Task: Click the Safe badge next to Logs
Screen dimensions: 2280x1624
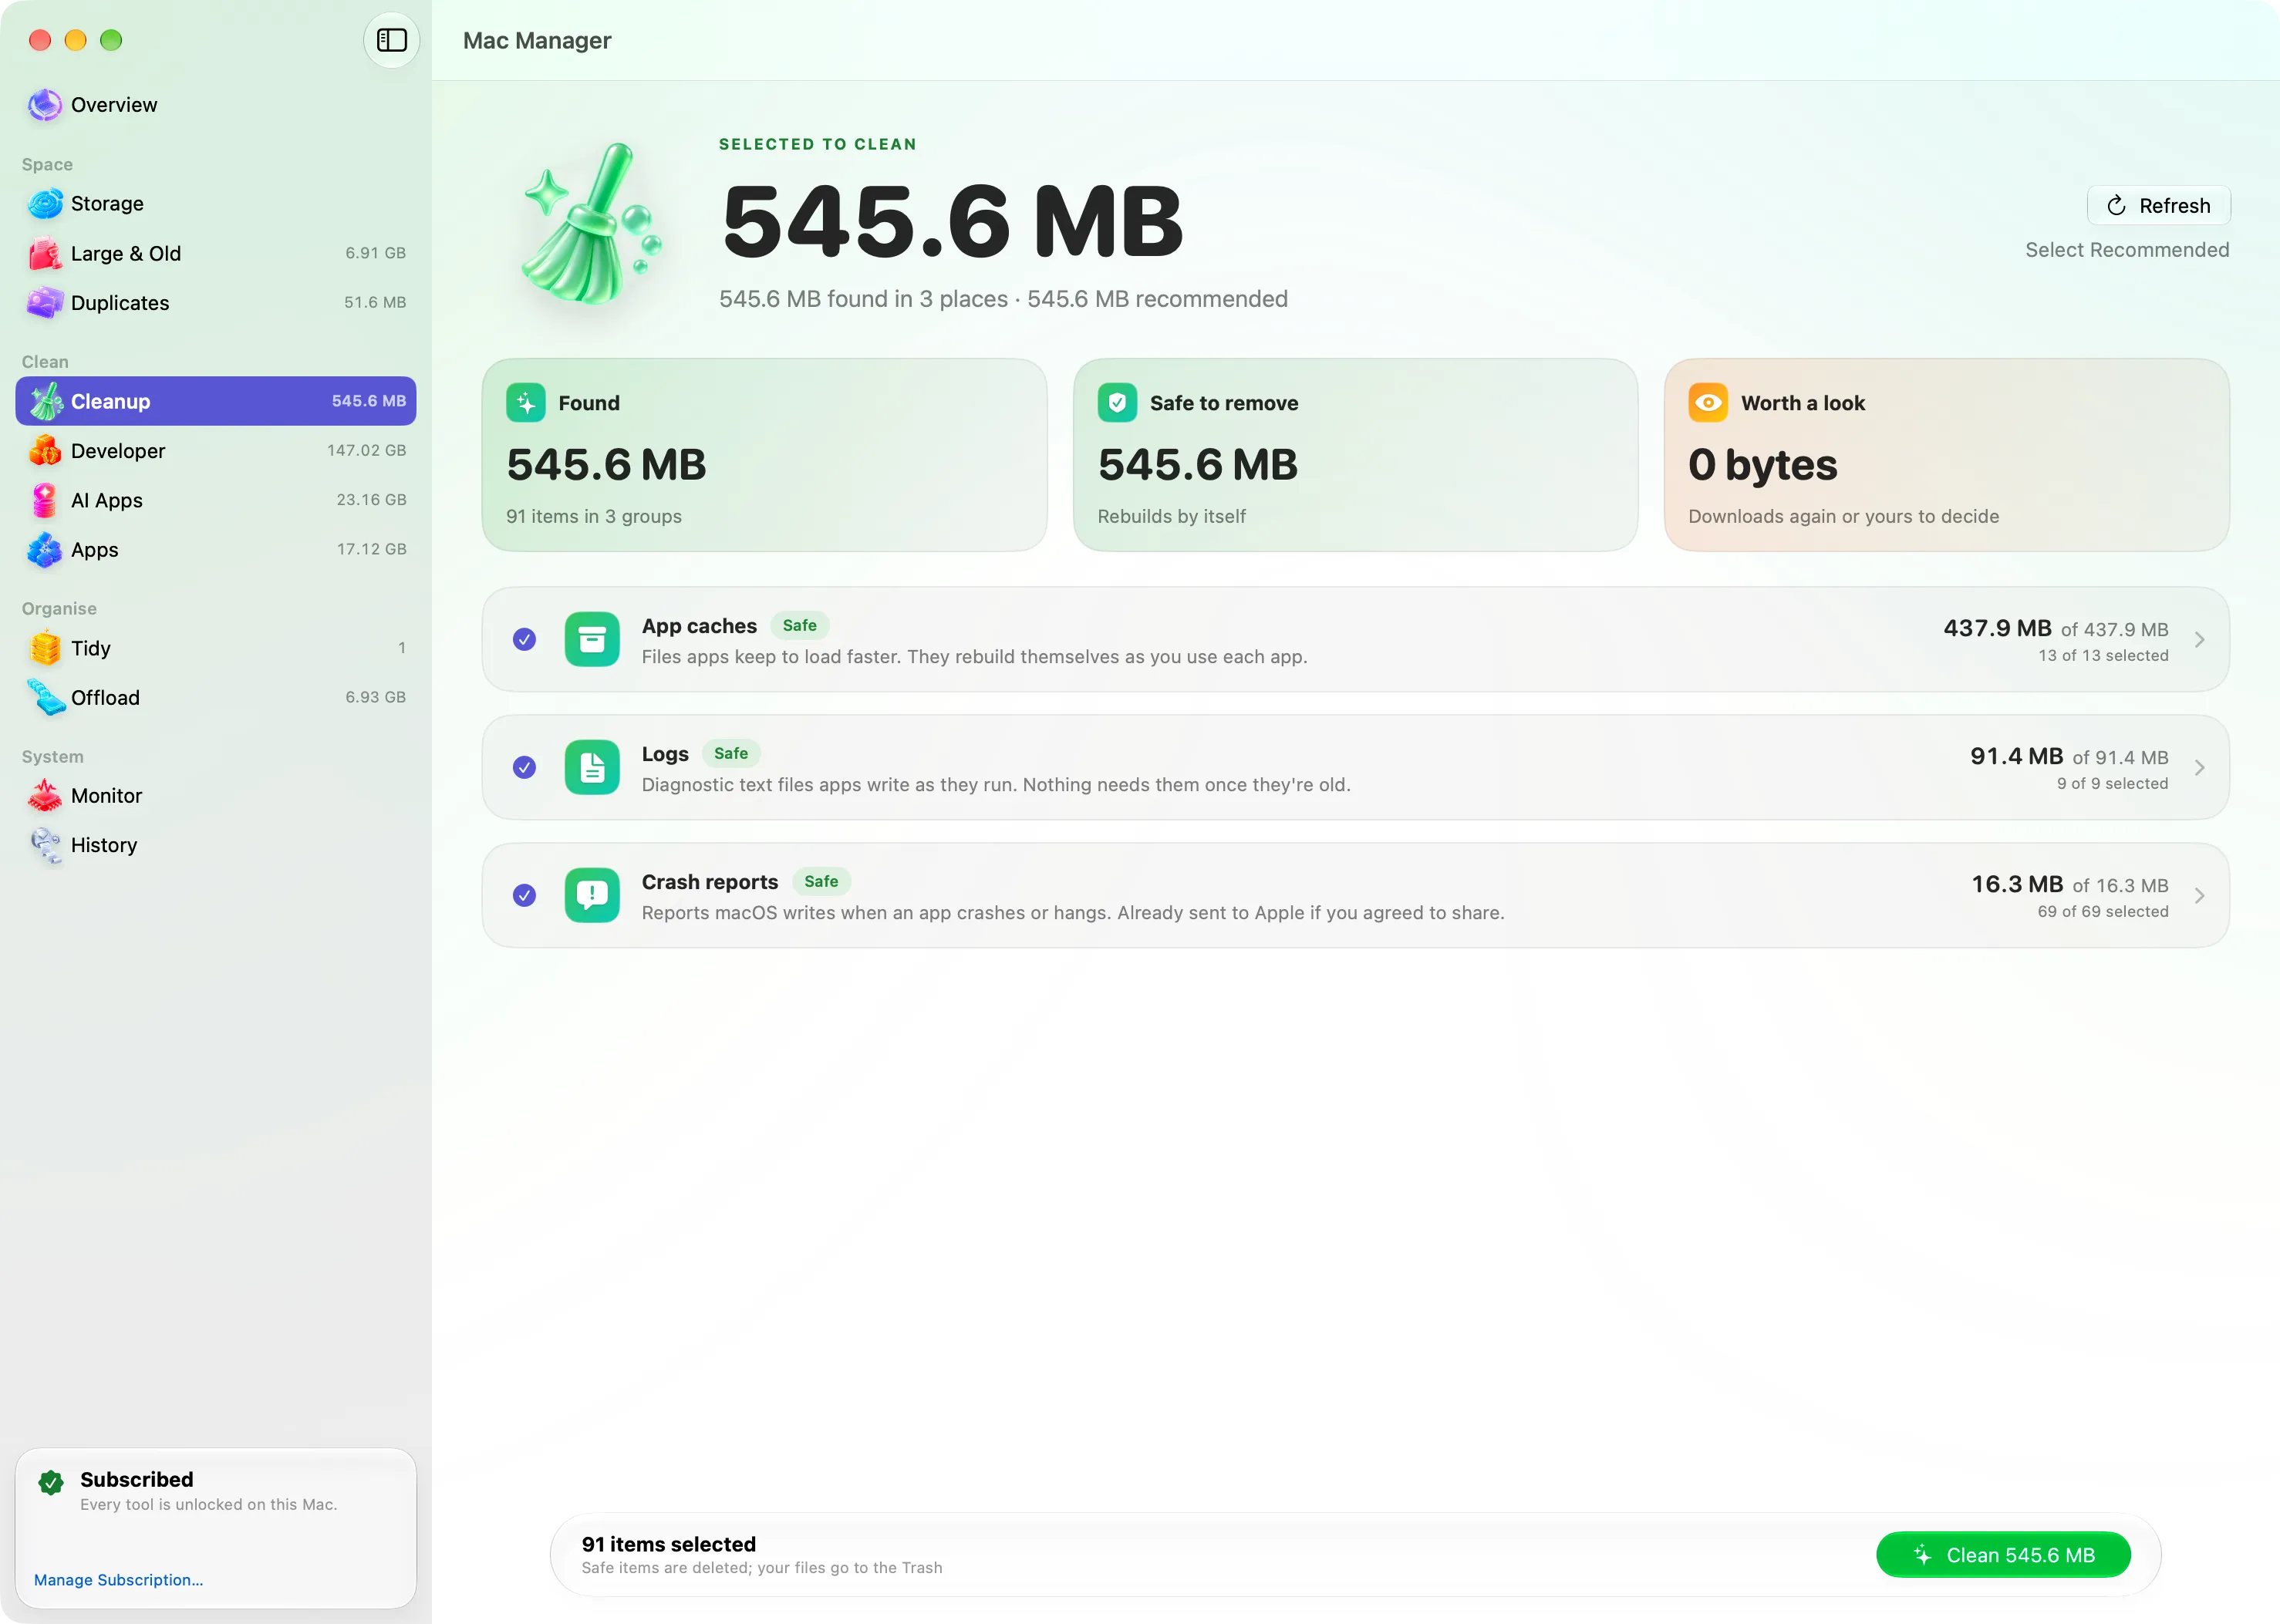Action: pyautogui.click(x=731, y=754)
